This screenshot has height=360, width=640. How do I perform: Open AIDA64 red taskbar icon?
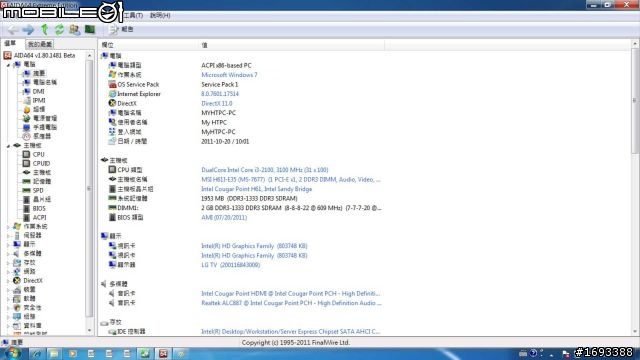(x=163, y=354)
